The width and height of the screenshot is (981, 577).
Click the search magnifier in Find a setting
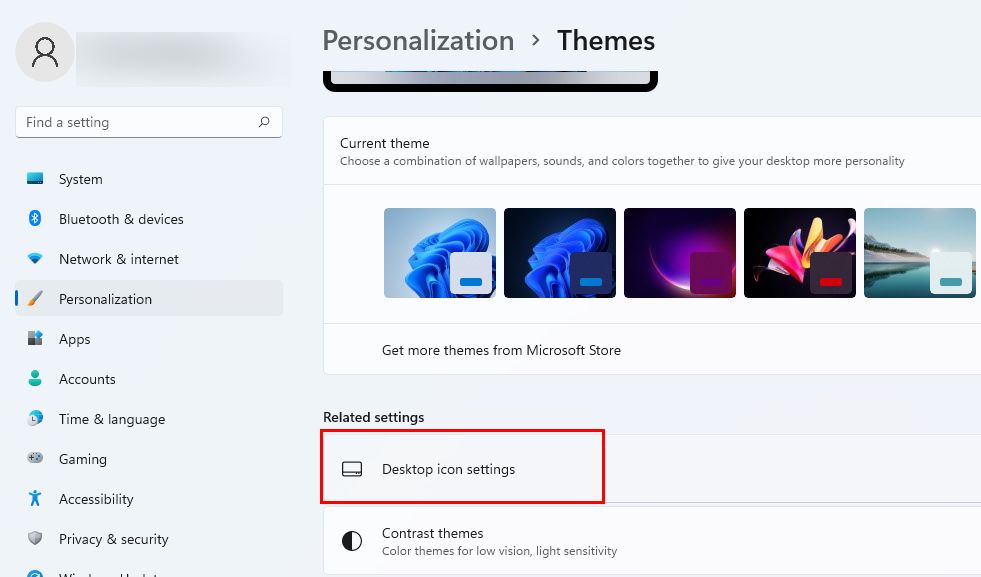(263, 122)
